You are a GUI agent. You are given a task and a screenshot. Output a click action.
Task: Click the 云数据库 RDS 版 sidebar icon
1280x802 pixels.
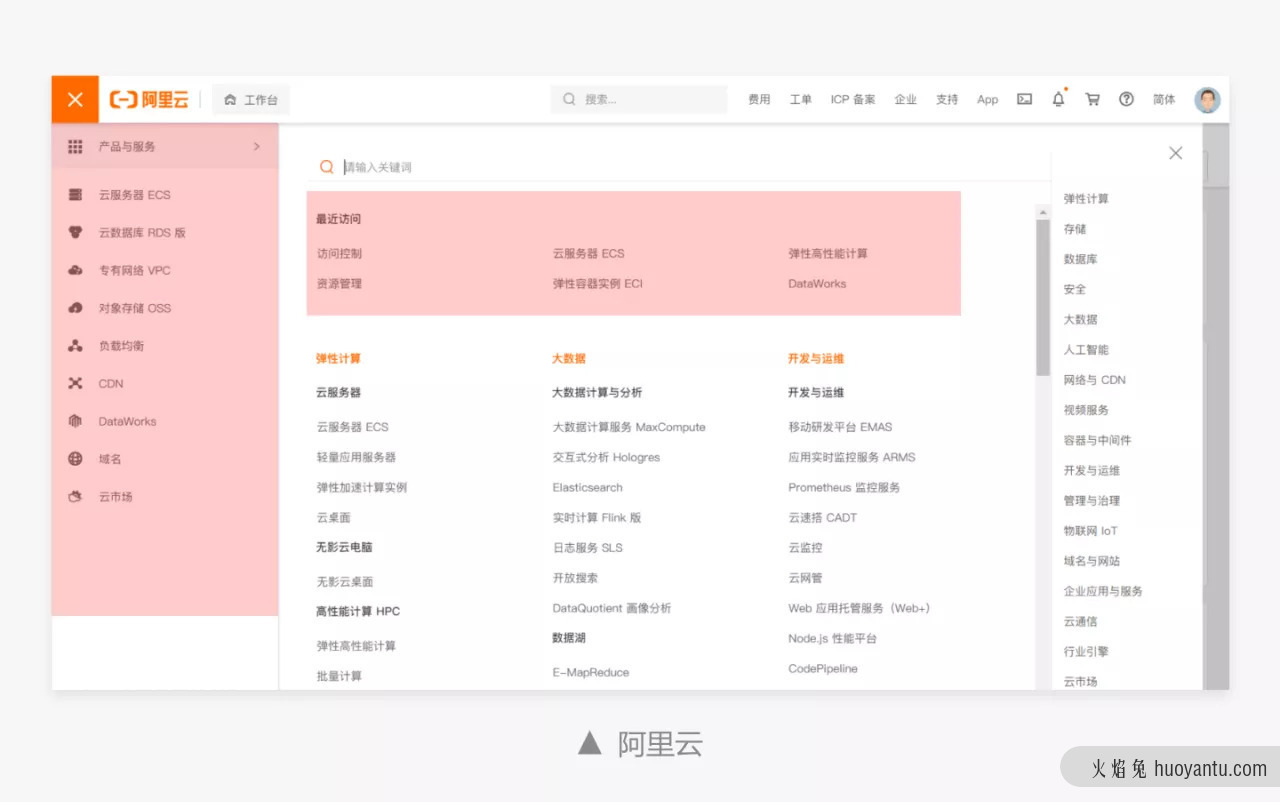coord(75,232)
